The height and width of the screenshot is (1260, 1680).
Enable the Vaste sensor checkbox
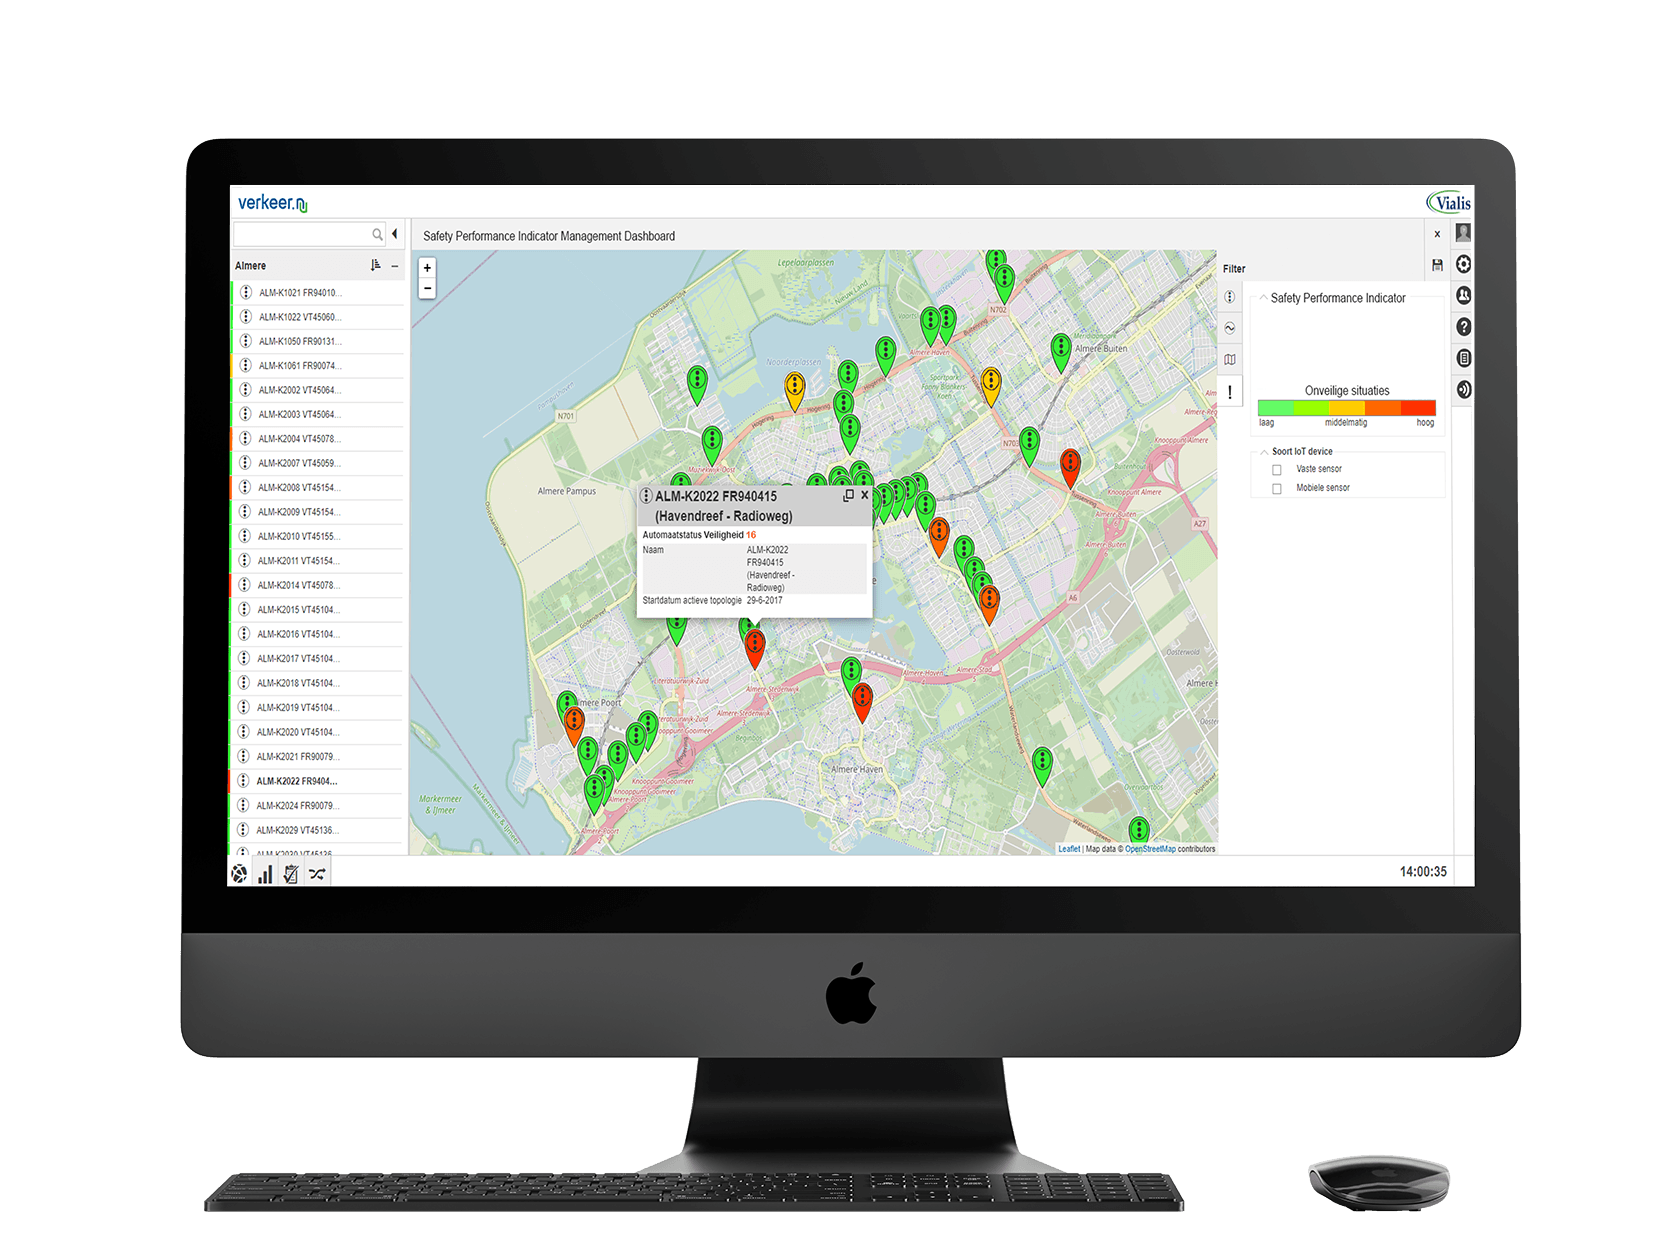pyautogui.click(x=1276, y=470)
